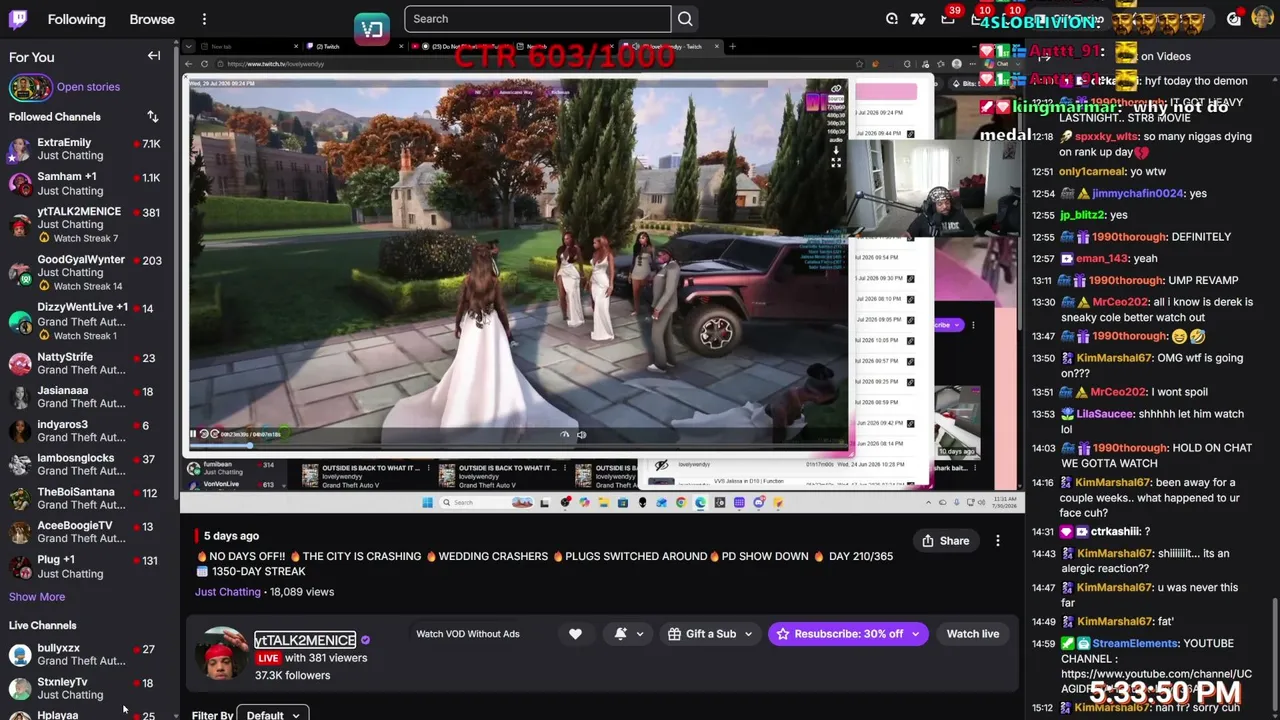Screen dimensions: 1280x720
Task: Select NattyStrife channel in sidebar
Action: (x=88, y=363)
